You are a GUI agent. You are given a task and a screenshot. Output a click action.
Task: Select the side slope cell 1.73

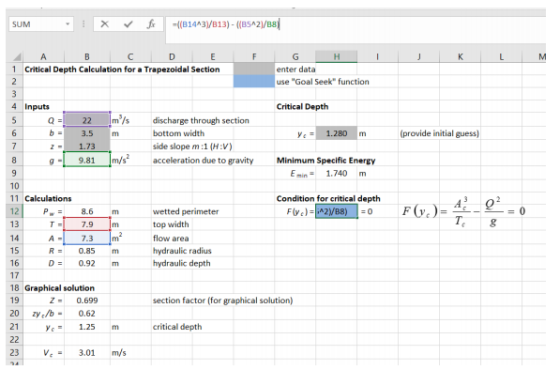[x=87, y=146]
